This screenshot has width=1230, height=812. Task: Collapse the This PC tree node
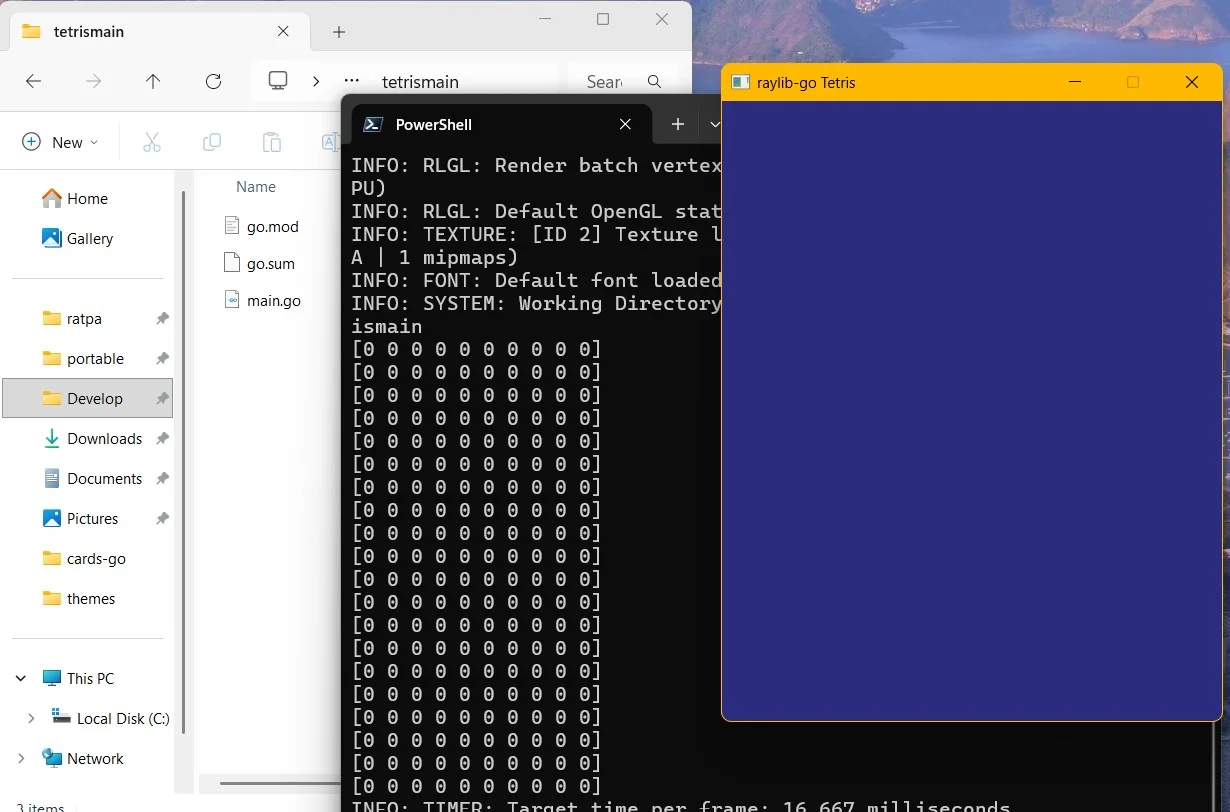click(x=21, y=678)
